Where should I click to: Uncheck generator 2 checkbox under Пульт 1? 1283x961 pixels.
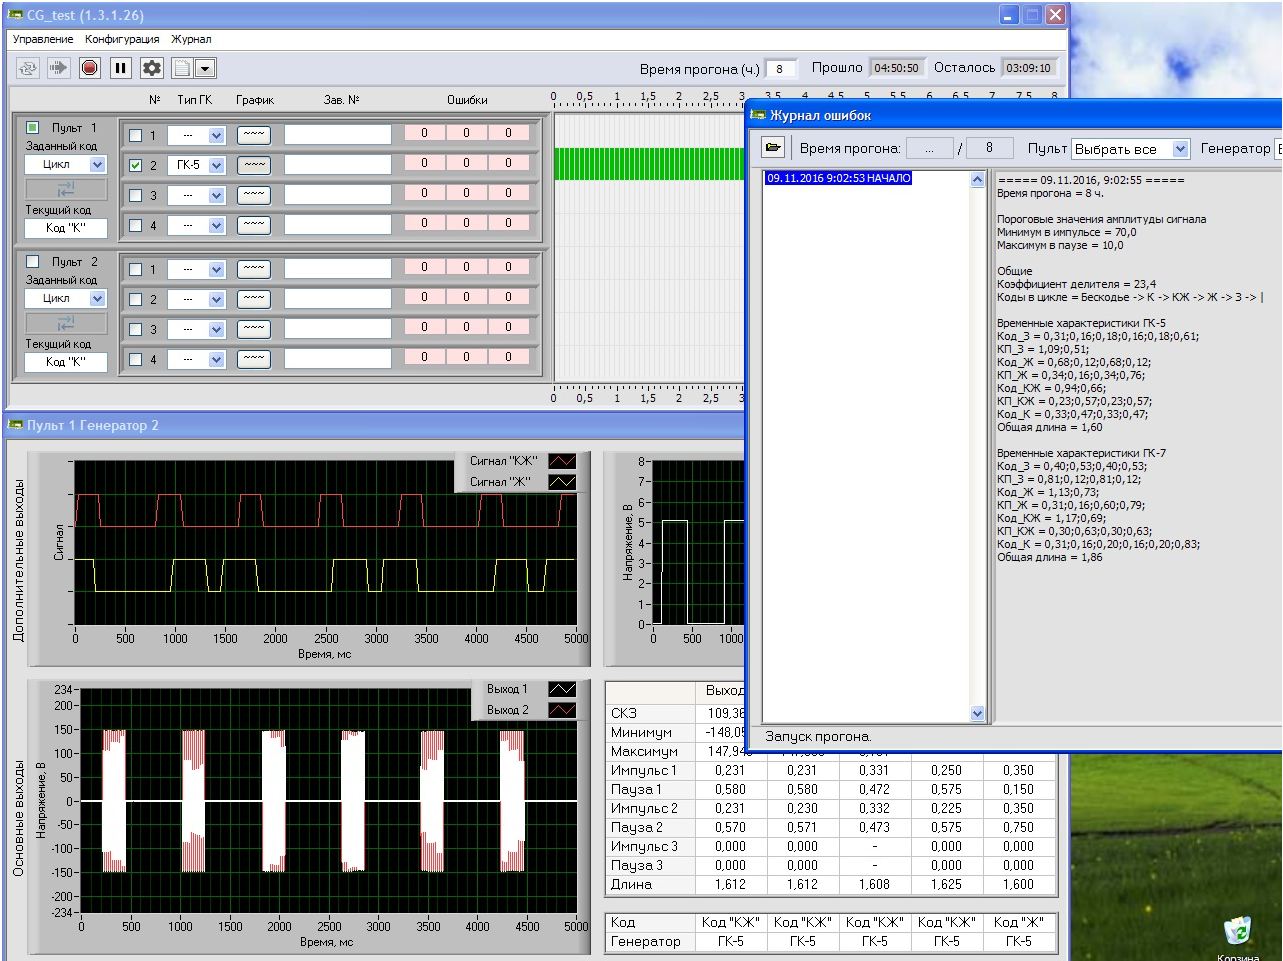tap(136, 165)
